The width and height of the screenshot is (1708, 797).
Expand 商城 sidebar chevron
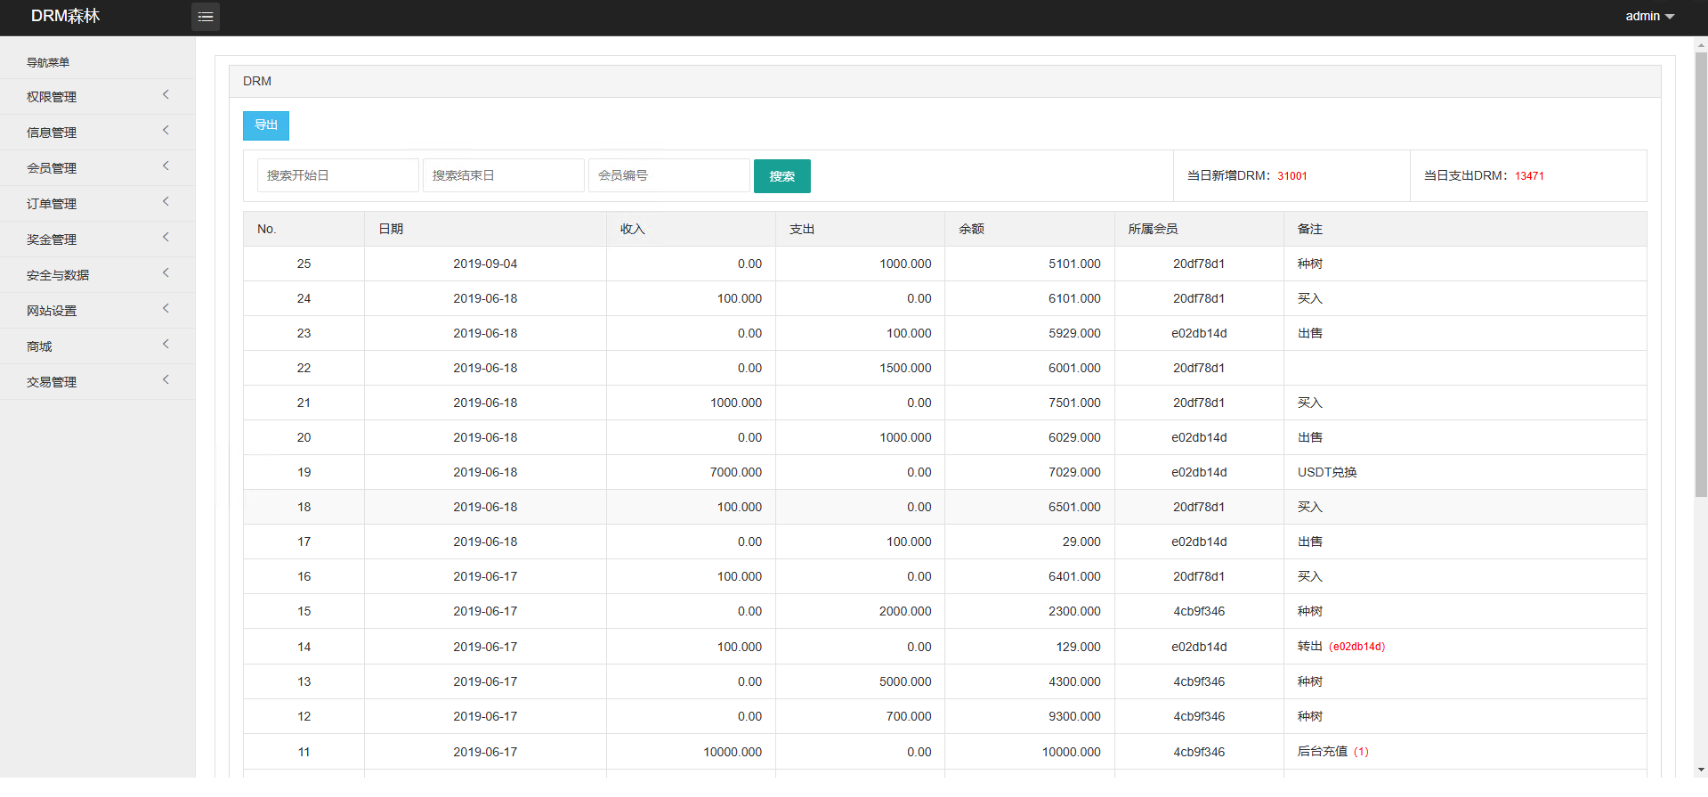point(166,344)
